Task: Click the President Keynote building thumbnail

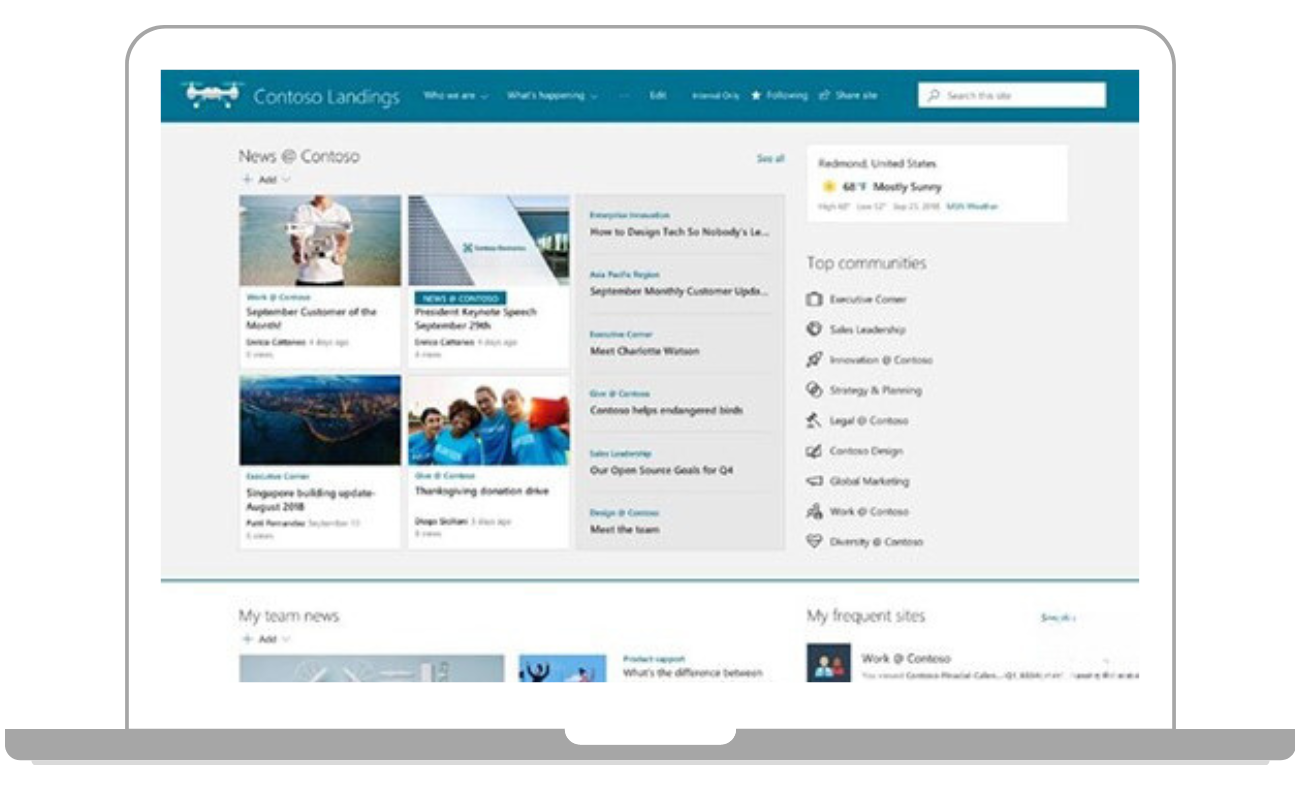Action: [489, 241]
